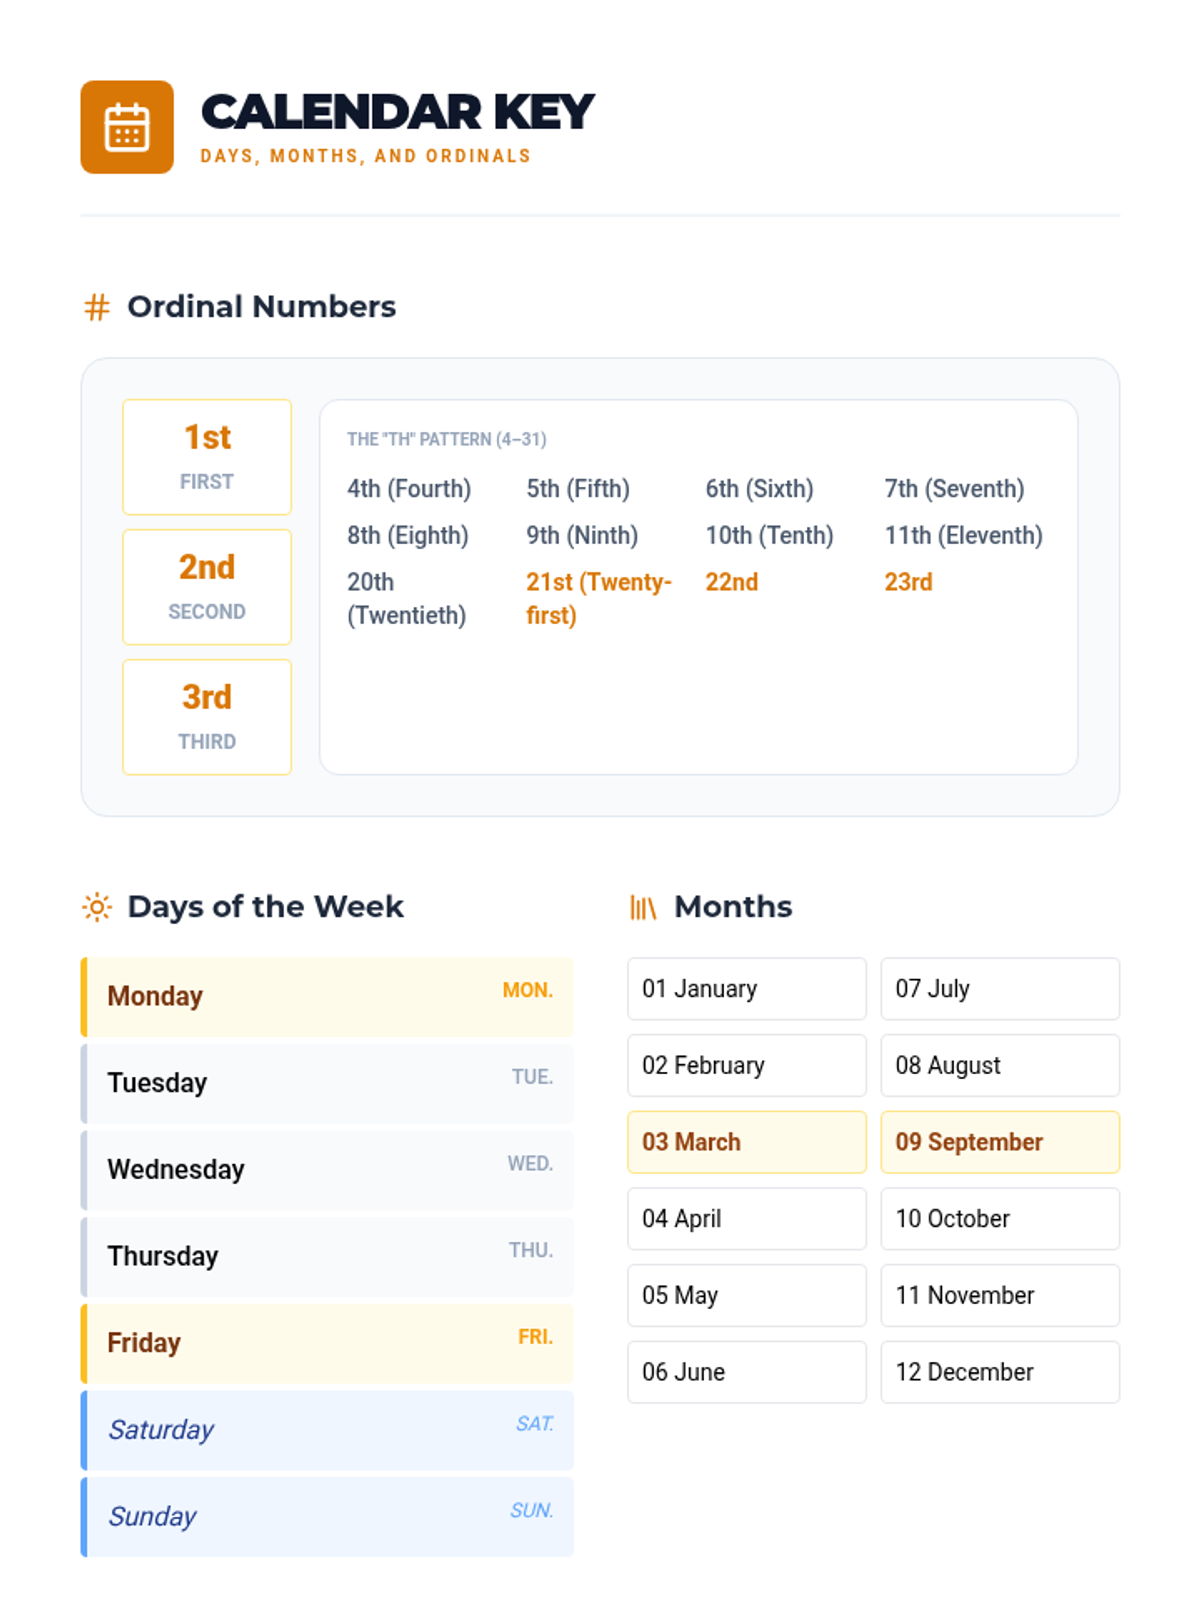1200x1600 pixels.
Task: Select the Wednesday row
Action: coord(327,1170)
